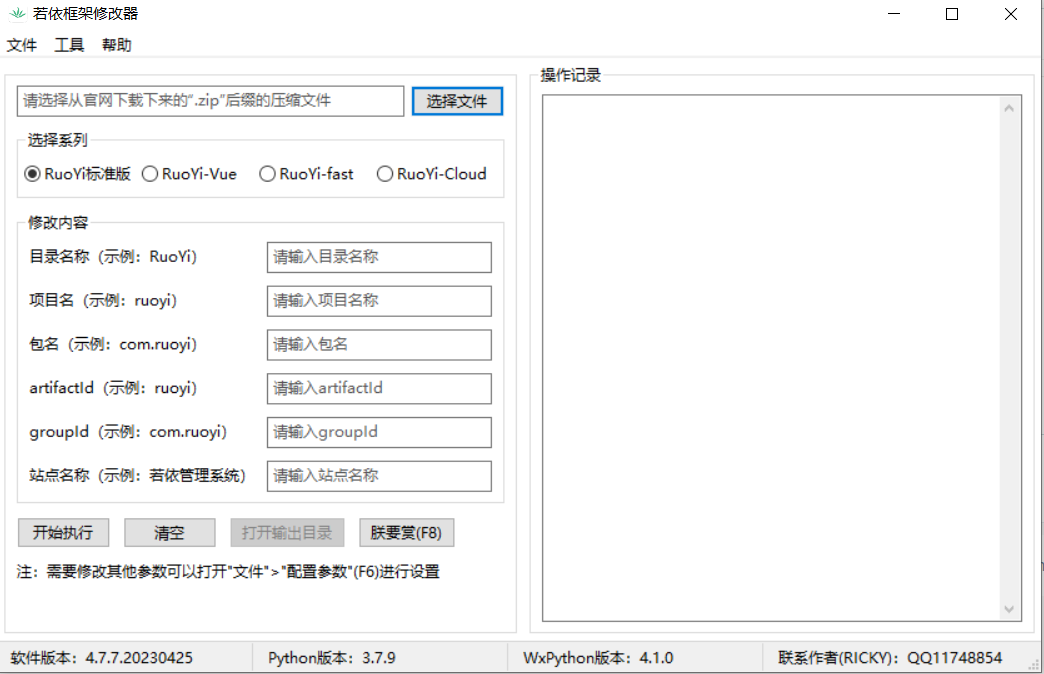Pick the RuoYi-Cloud series option
The image size is (1044, 674).
[385, 174]
